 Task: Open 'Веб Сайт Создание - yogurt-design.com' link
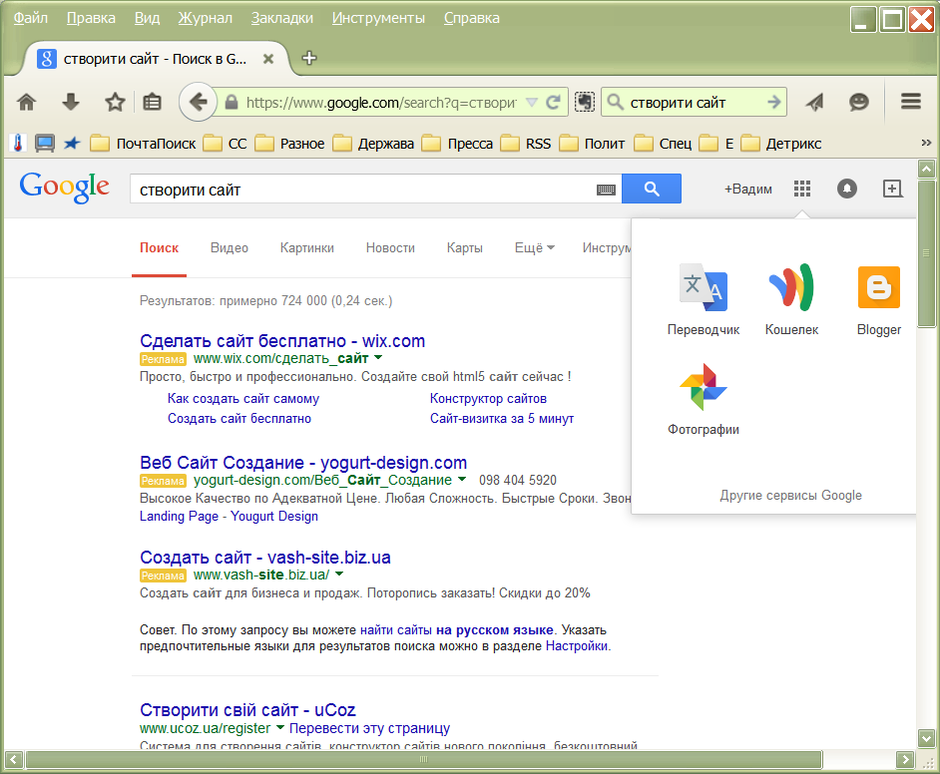point(303,462)
